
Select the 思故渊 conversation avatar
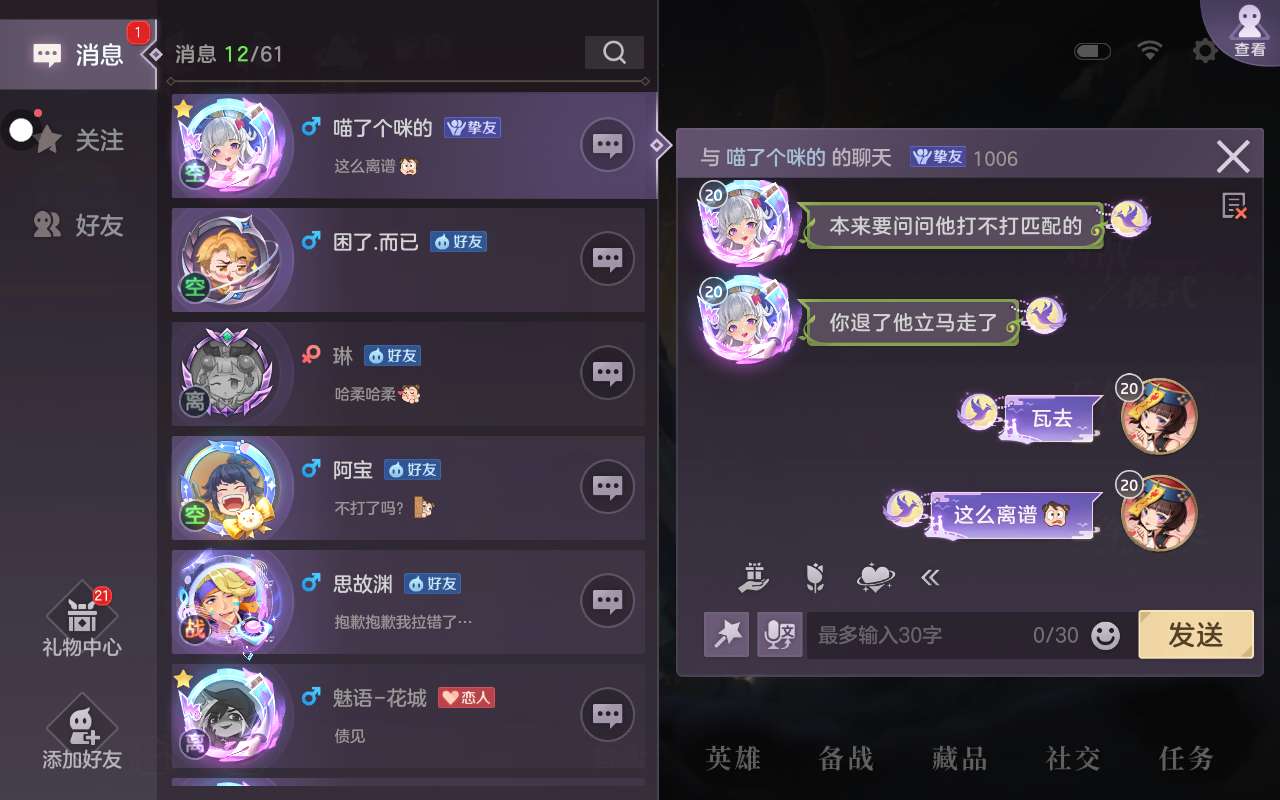[231, 601]
